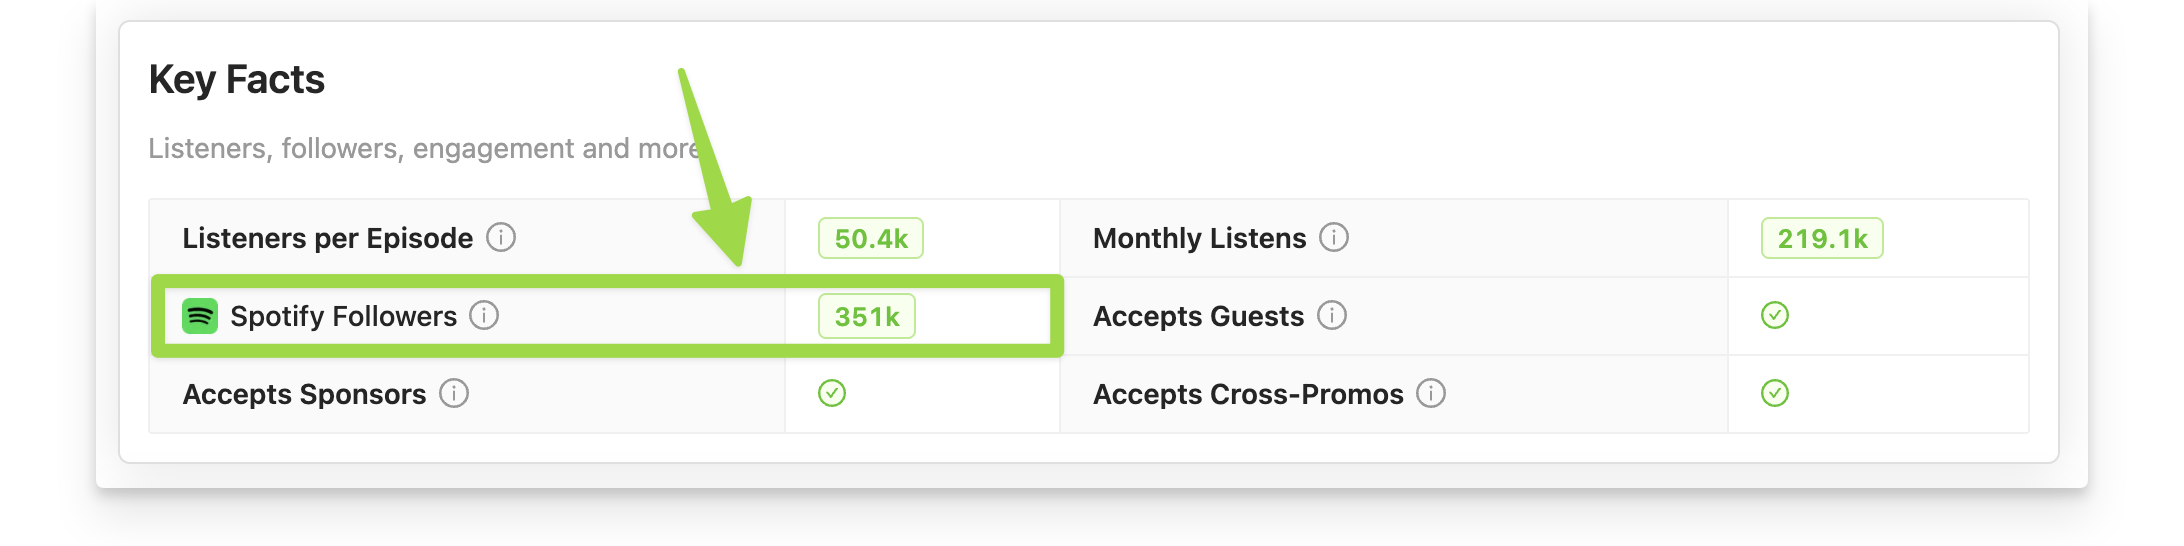Click the Listeners per Episode label
The height and width of the screenshot is (546, 2184).
tap(327, 239)
